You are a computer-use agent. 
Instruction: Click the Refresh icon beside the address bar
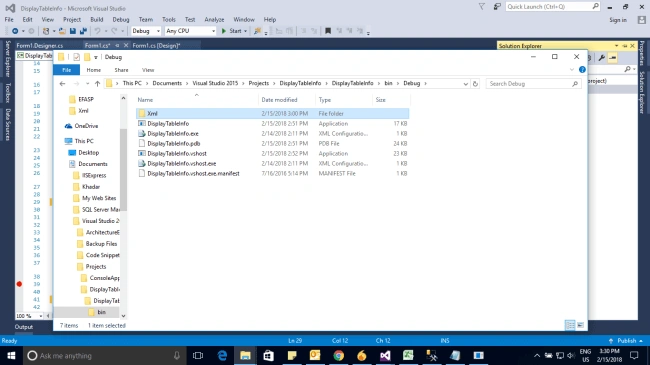(475, 84)
